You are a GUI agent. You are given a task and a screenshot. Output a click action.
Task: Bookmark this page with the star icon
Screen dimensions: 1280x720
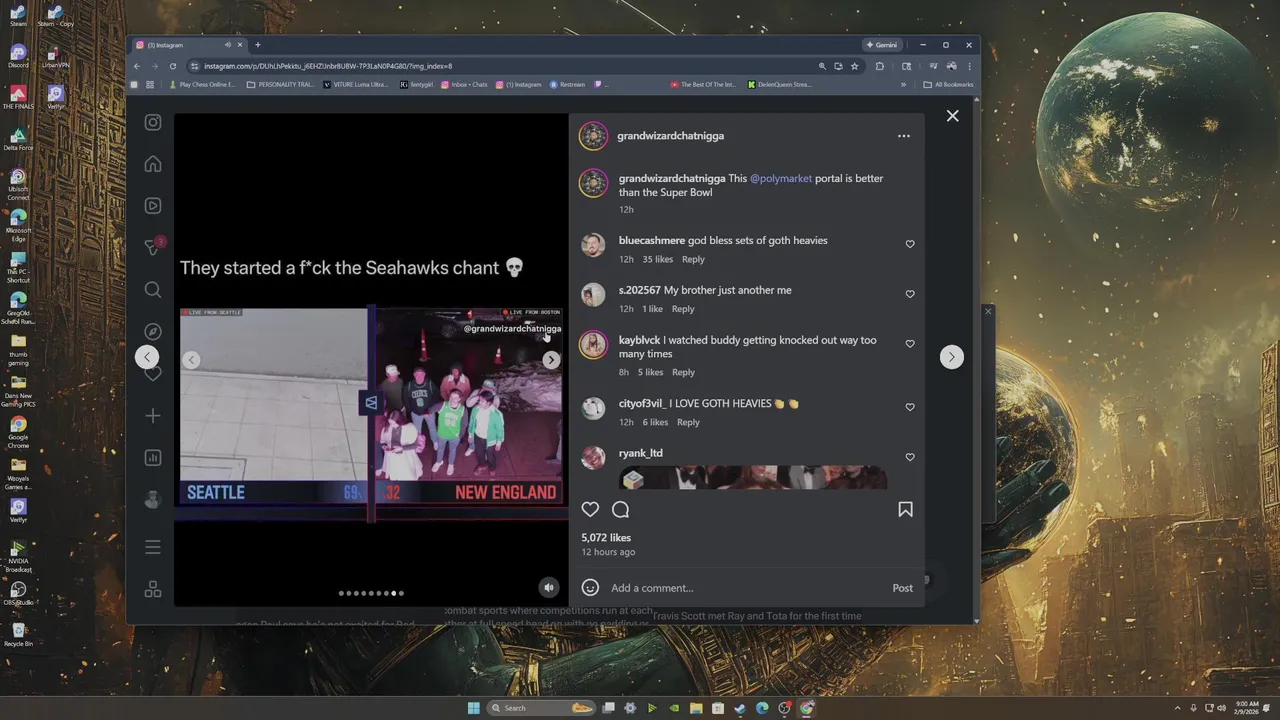[x=854, y=66]
